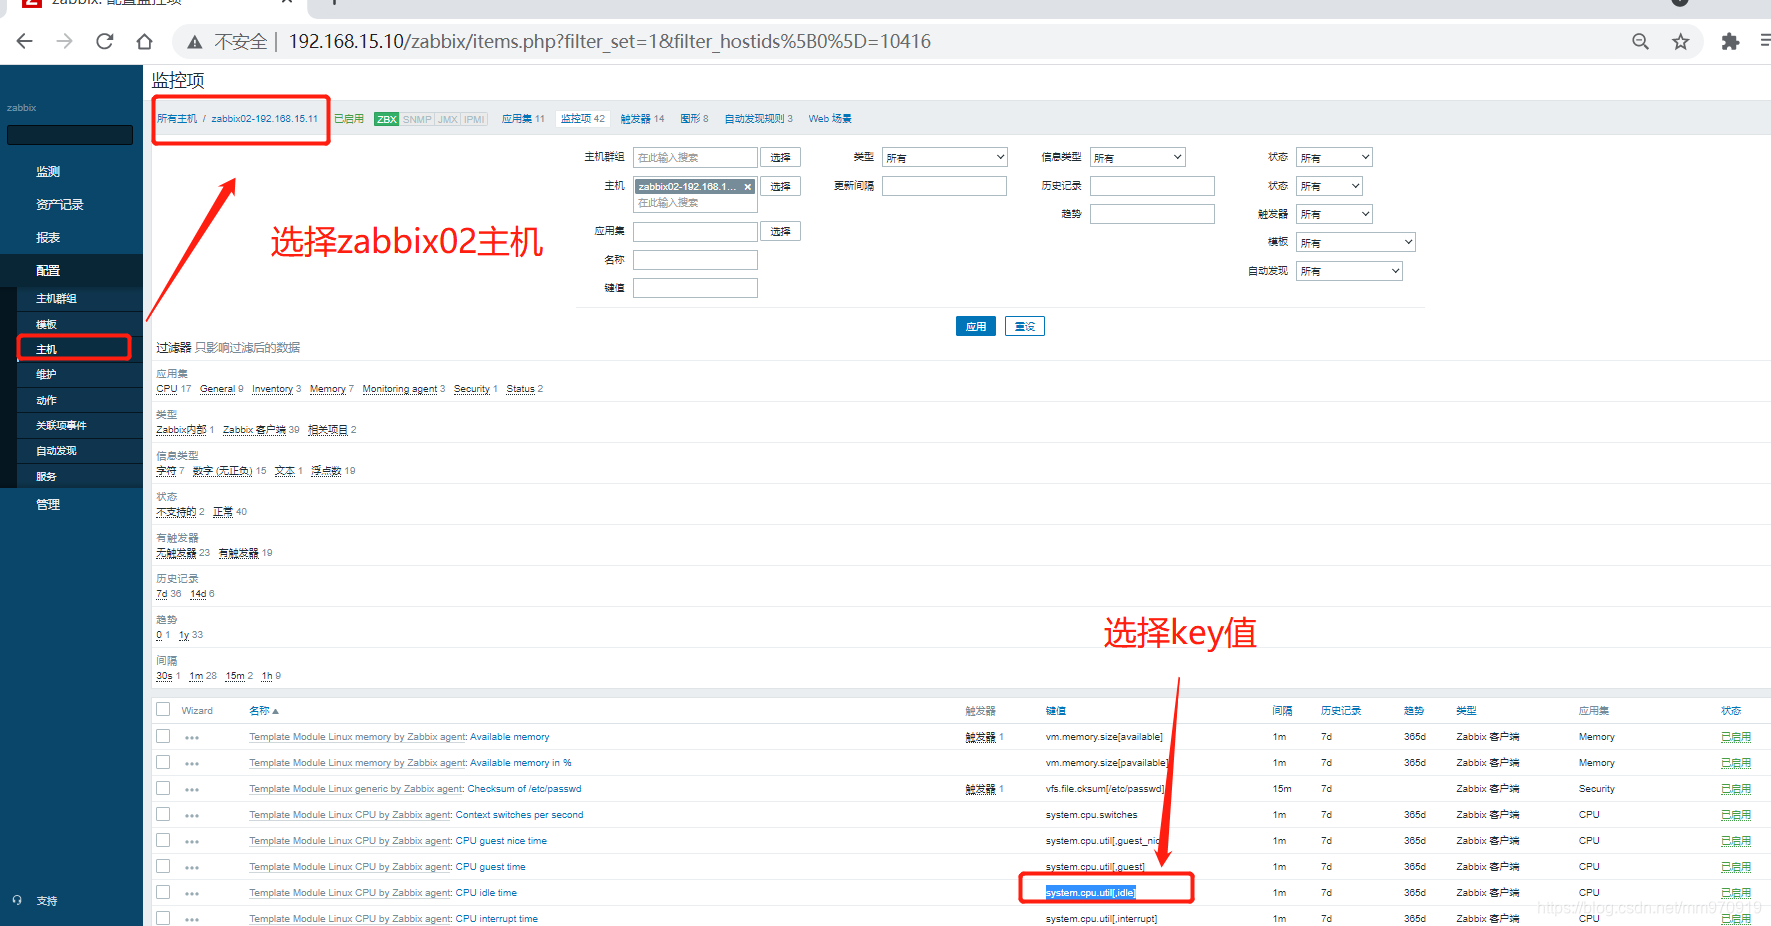The width and height of the screenshot is (1771, 926).
Task: Open the 触发器 14 tab
Action: pyautogui.click(x=642, y=119)
